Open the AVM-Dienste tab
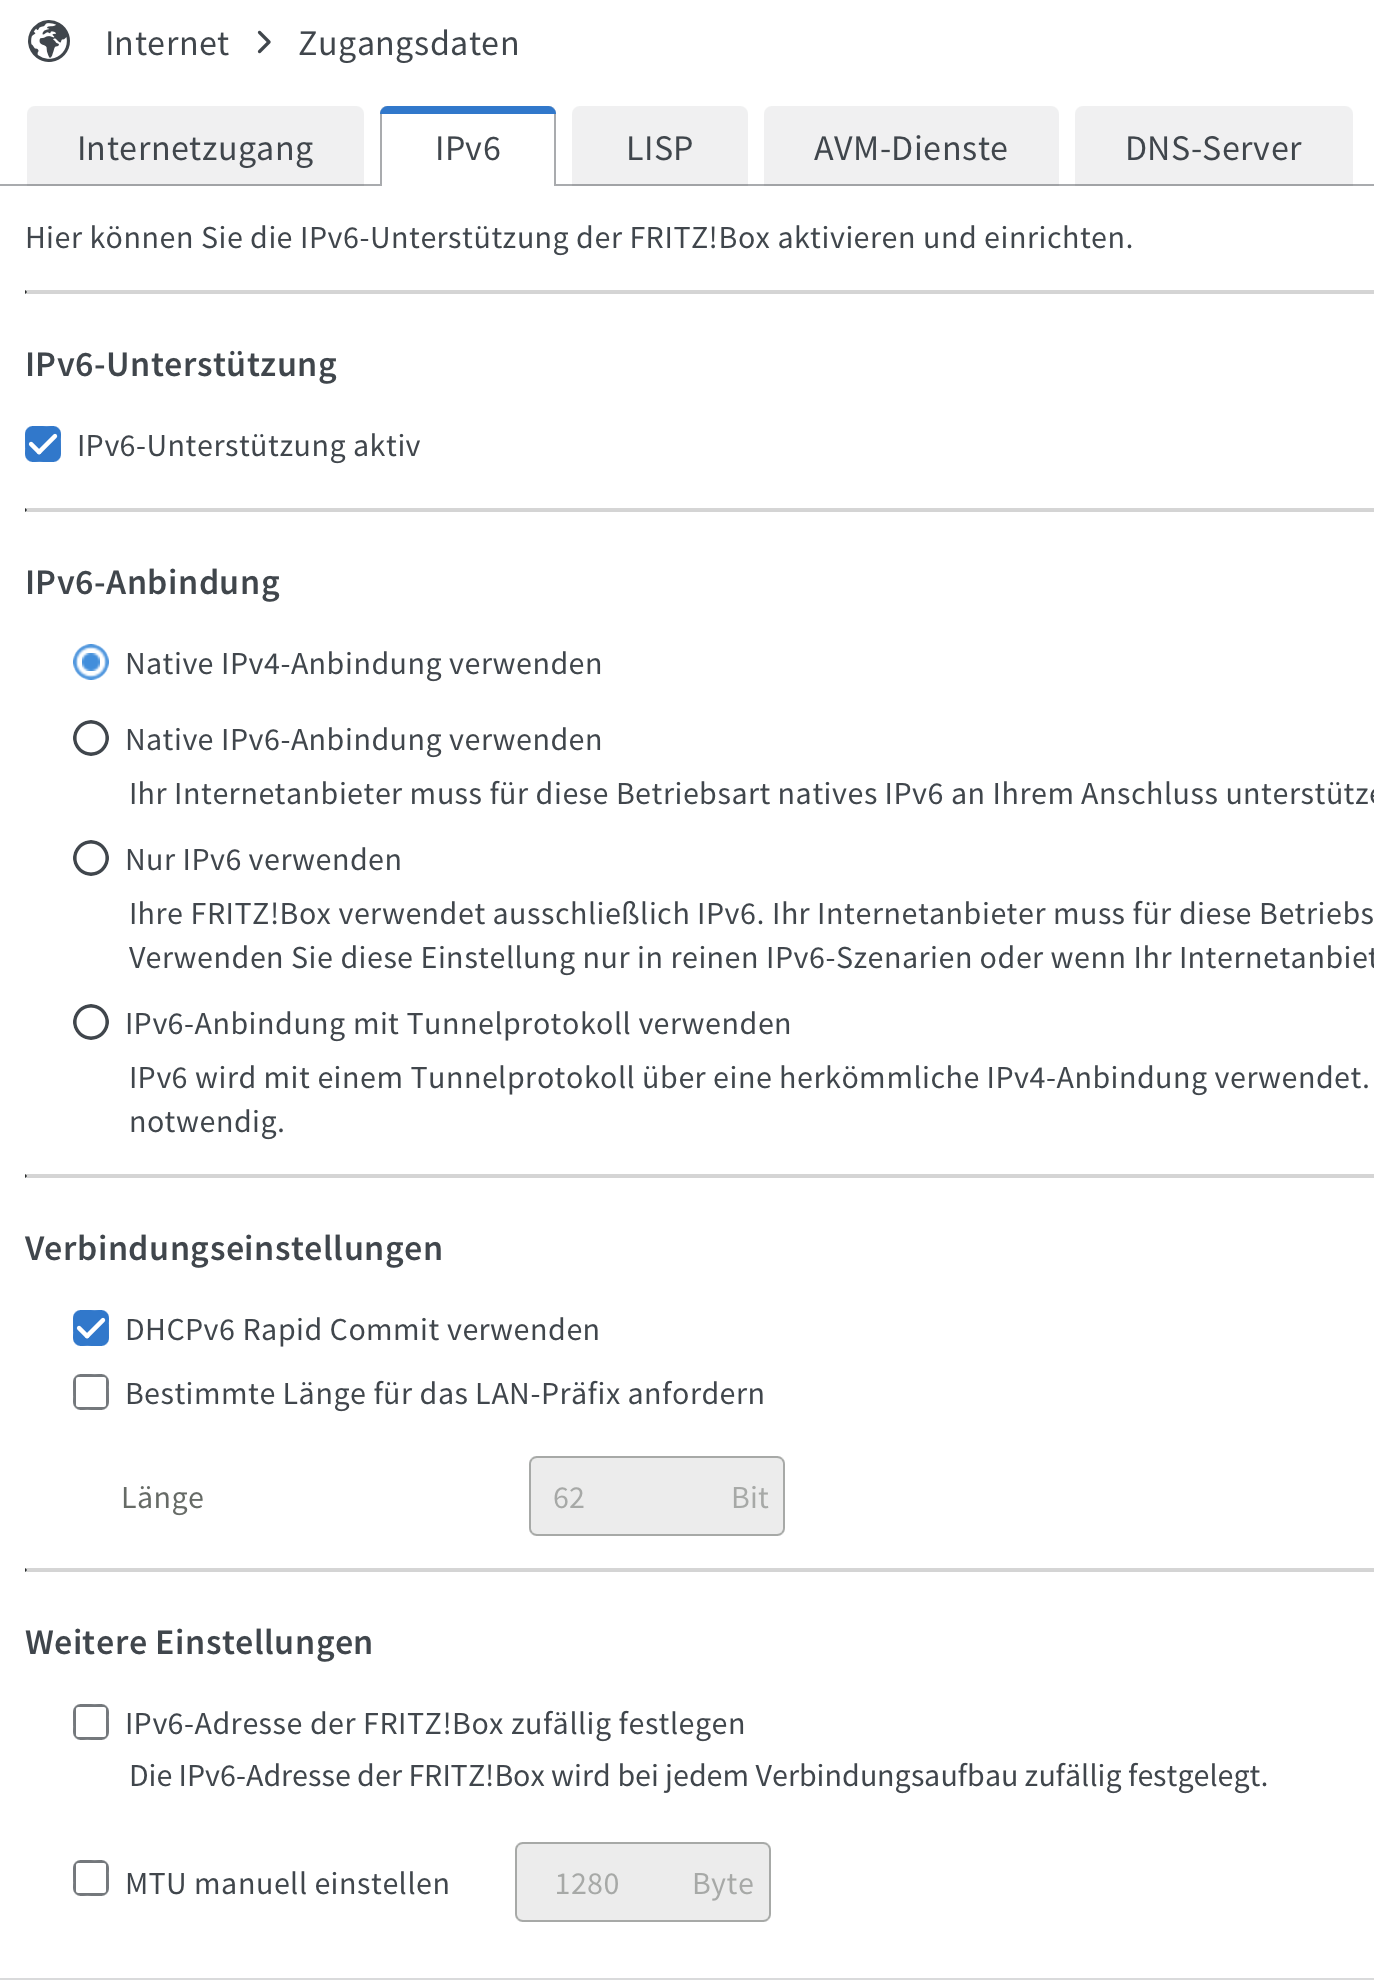Image resolution: width=1374 pixels, height=1980 pixels. pos(911,147)
